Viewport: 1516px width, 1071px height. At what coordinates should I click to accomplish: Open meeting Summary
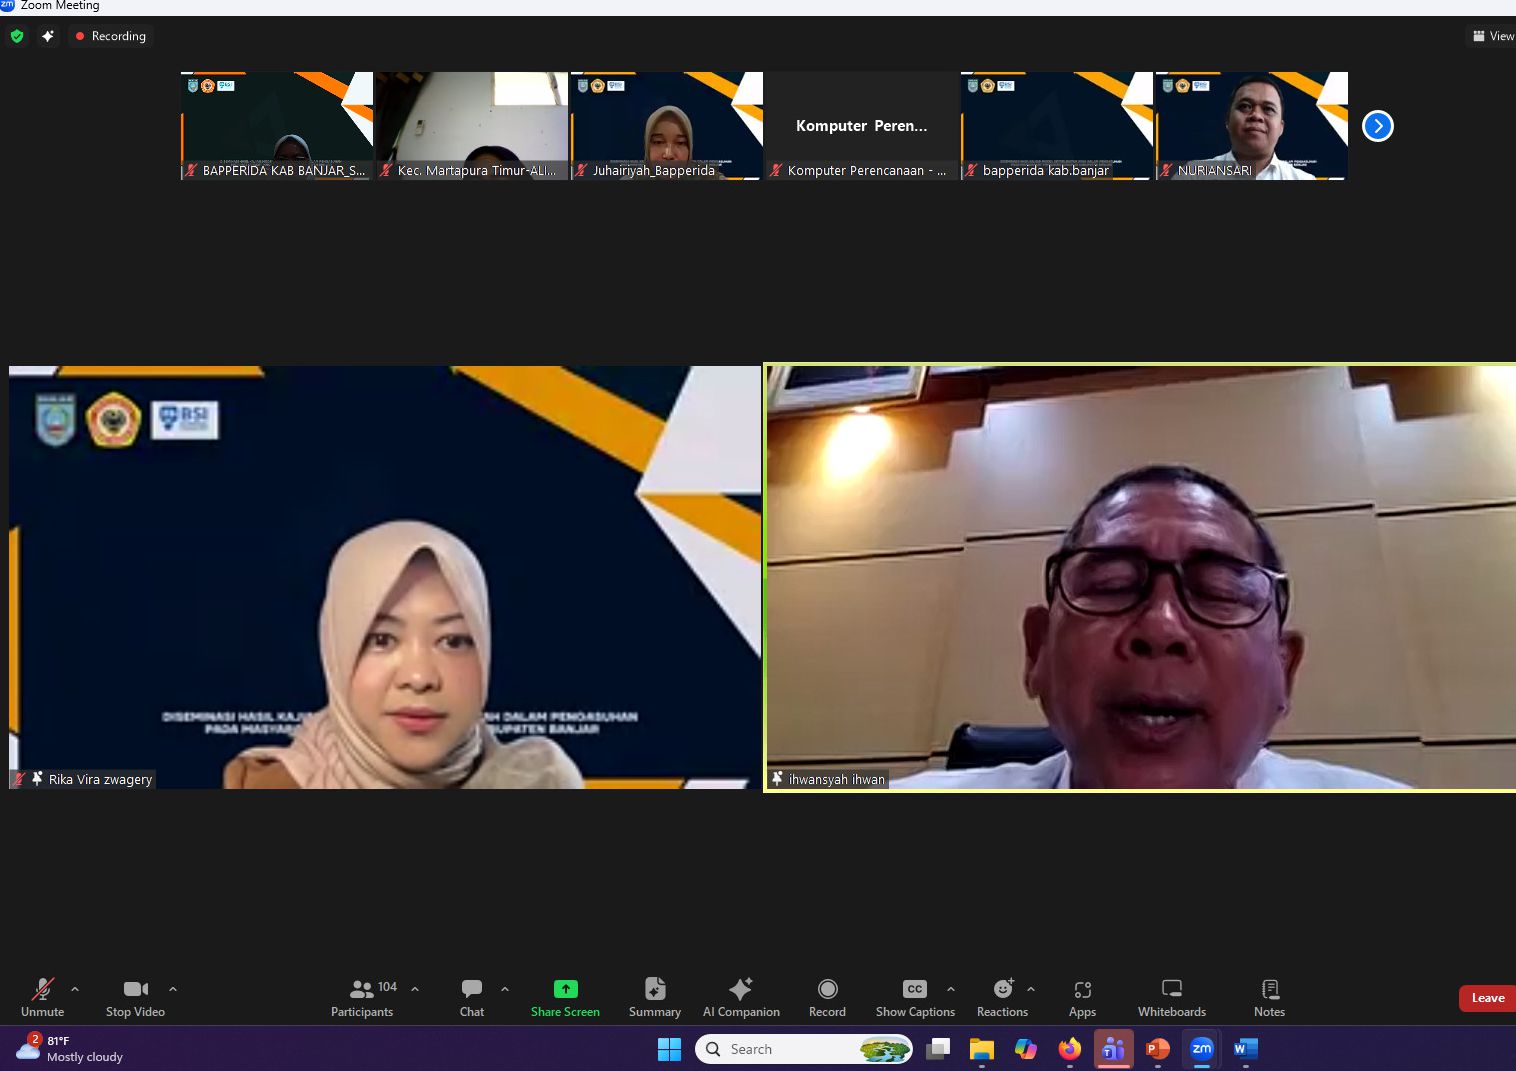tap(655, 997)
